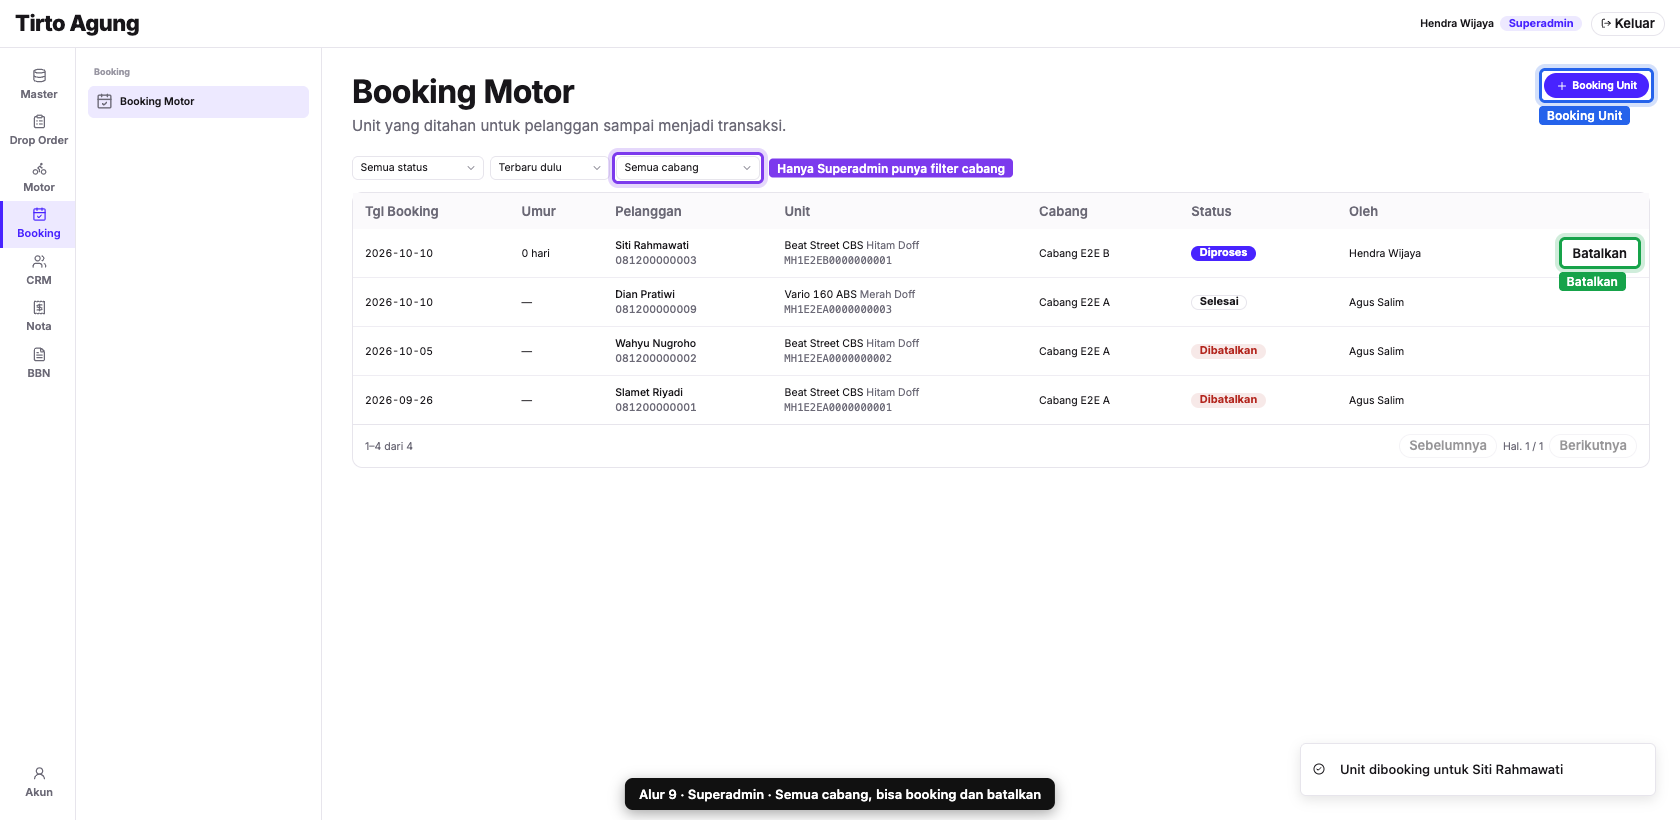Expand the Semua status filter dropdown
Screen dimensions: 1680x820
418,168
